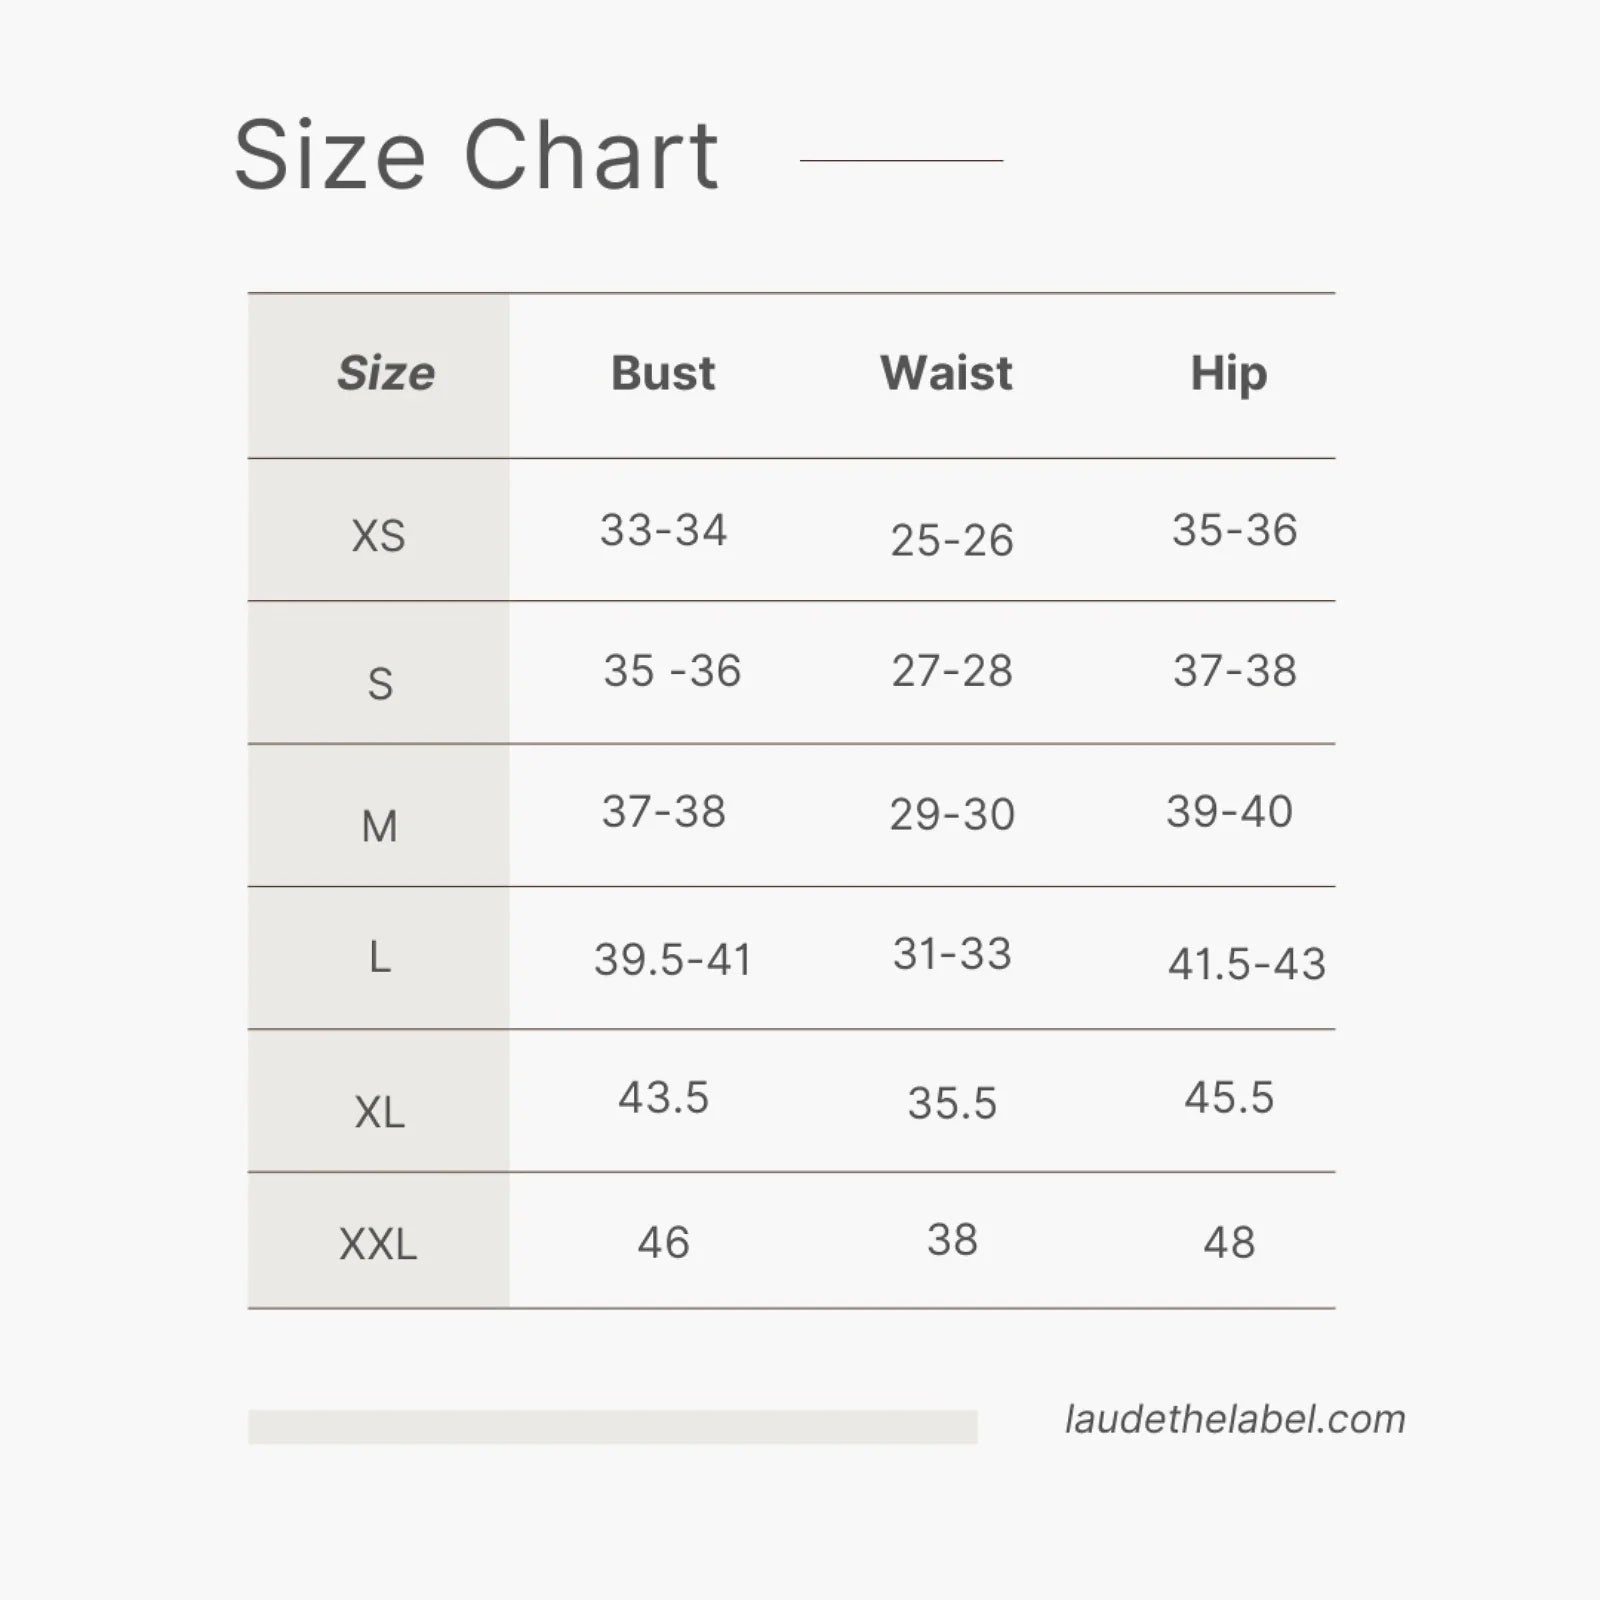The image size is (1600, 1600).
Task: Select the L size row label
Action: click(379, 958)
